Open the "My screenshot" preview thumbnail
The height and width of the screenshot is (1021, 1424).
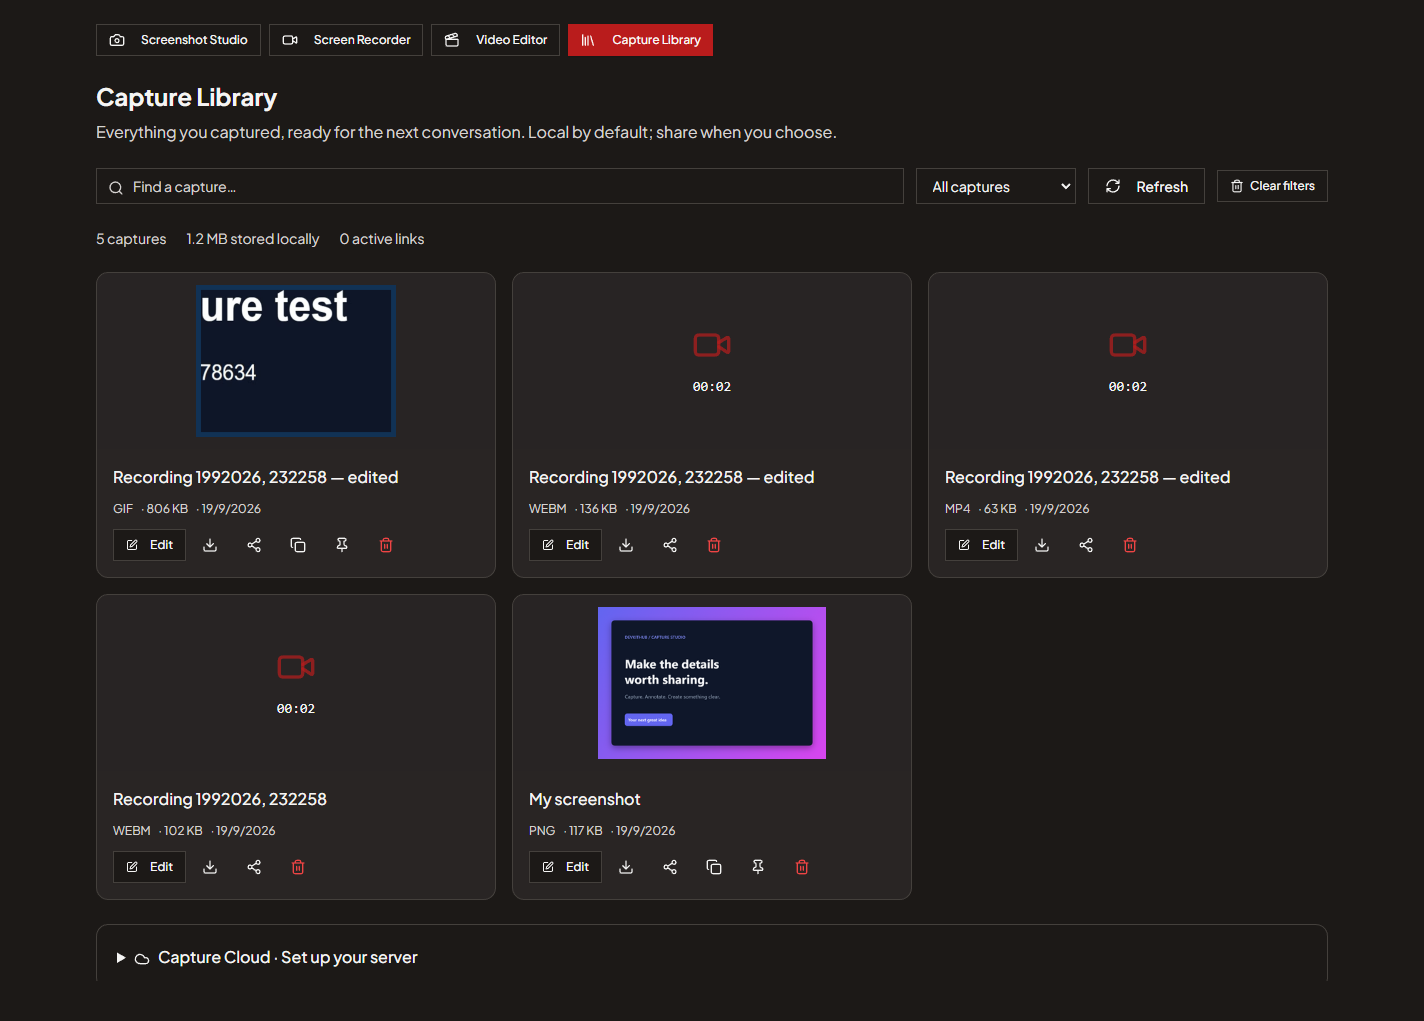pos(712,683)
